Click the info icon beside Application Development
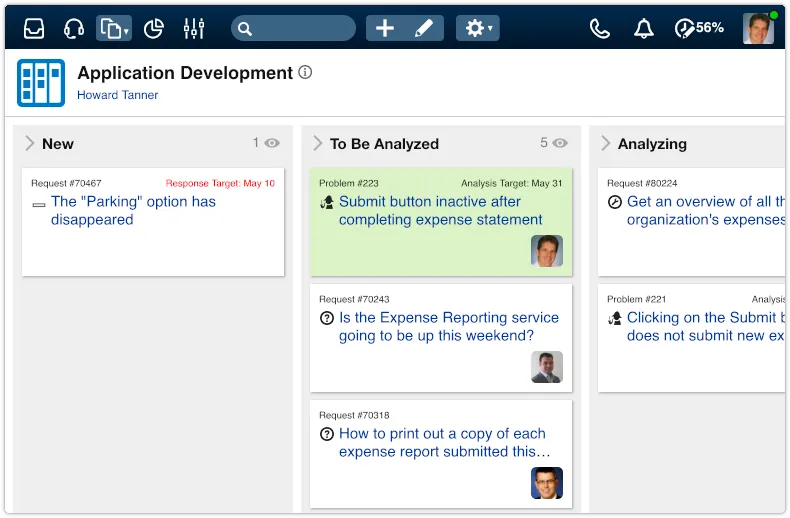Image resolution: width=790 pixels, height=518 pixels. [305, 73]
